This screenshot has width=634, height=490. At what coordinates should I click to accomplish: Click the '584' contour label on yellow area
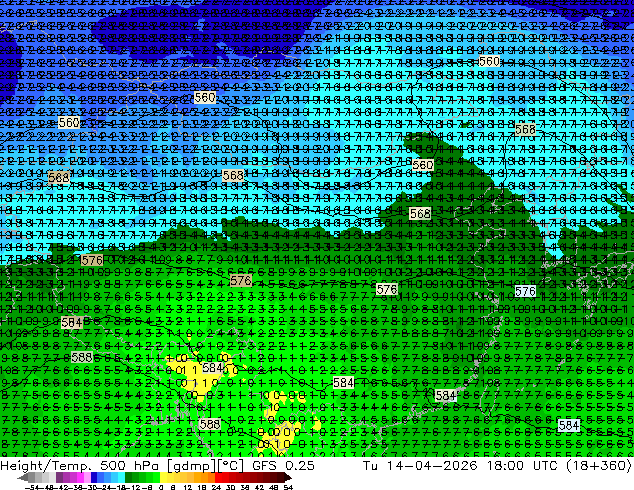coord(213,368)
